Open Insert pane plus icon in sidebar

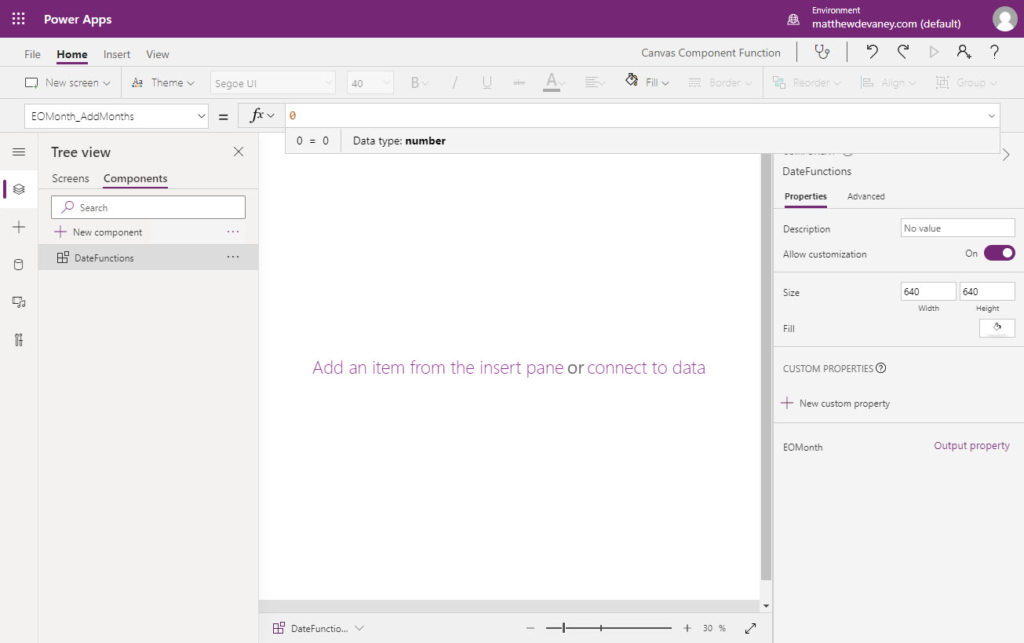coord(19,227)
